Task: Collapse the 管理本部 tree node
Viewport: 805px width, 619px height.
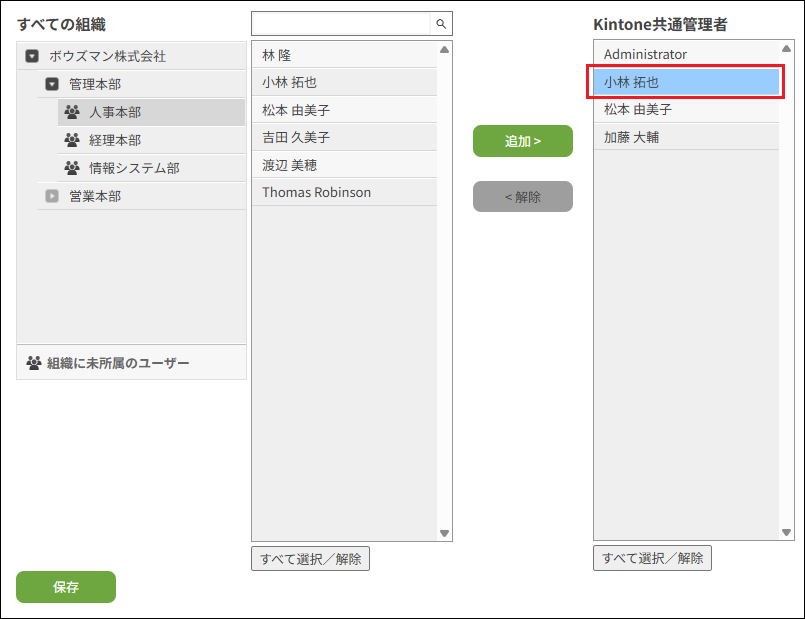Action: (x=52, y=85)
